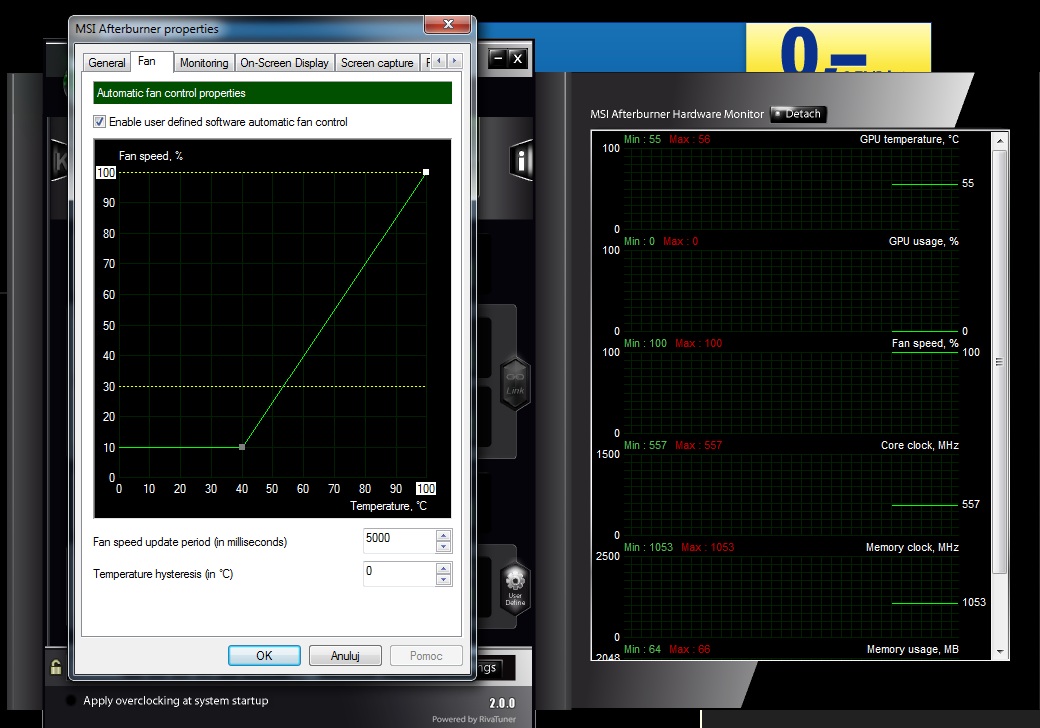This screenshot has height=728, width=1040.
Task: Close the MSI Afterburner properties dialog
Action: (448, 25)
